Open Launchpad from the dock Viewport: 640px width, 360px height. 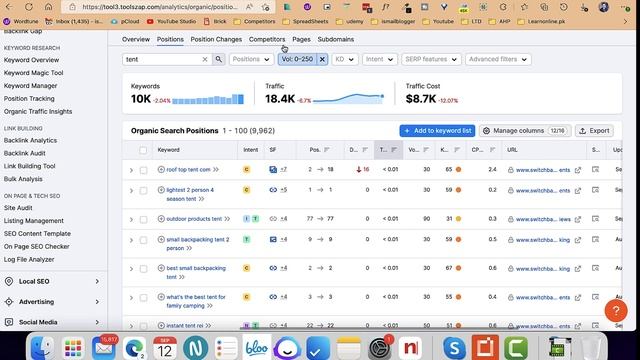click(73, 348)
